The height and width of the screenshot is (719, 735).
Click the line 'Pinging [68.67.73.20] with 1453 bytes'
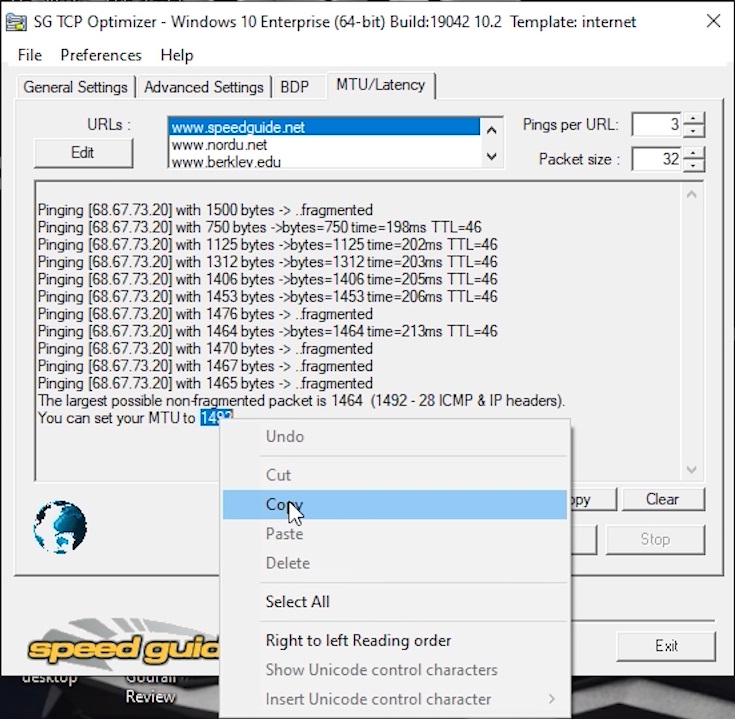[268, 297]
